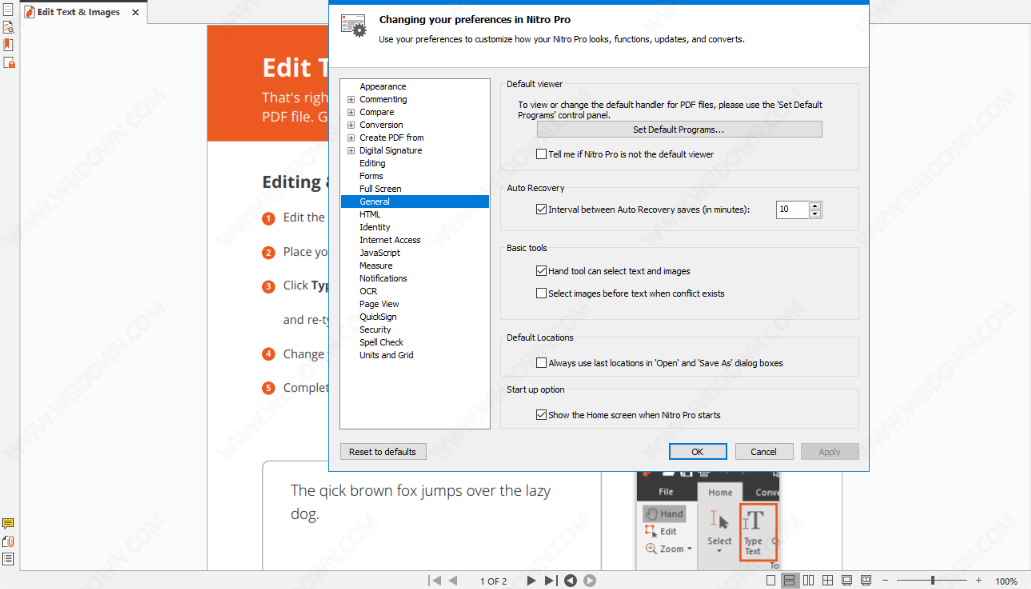
Task: Switch to single page view
Action: [771, 580]
